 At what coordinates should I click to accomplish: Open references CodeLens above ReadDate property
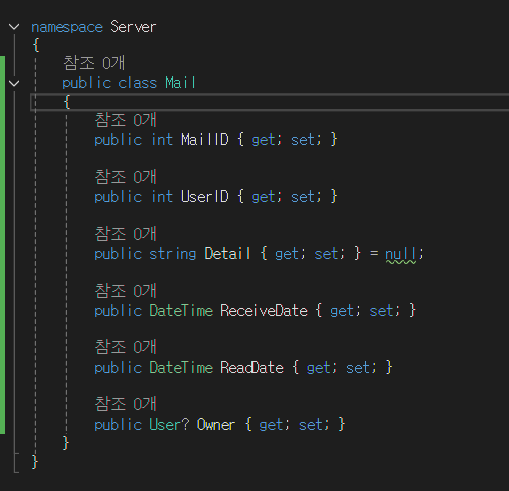tap(125, 347)
